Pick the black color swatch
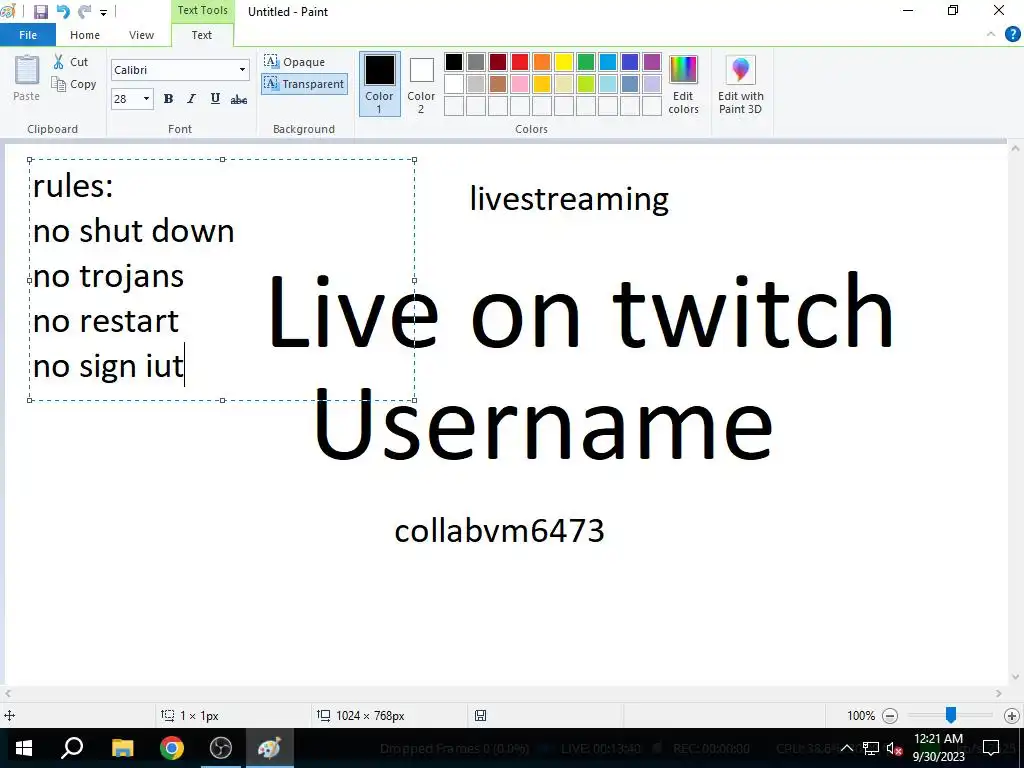The height and width of the screenshot is (768, 1024). [454, 62]
